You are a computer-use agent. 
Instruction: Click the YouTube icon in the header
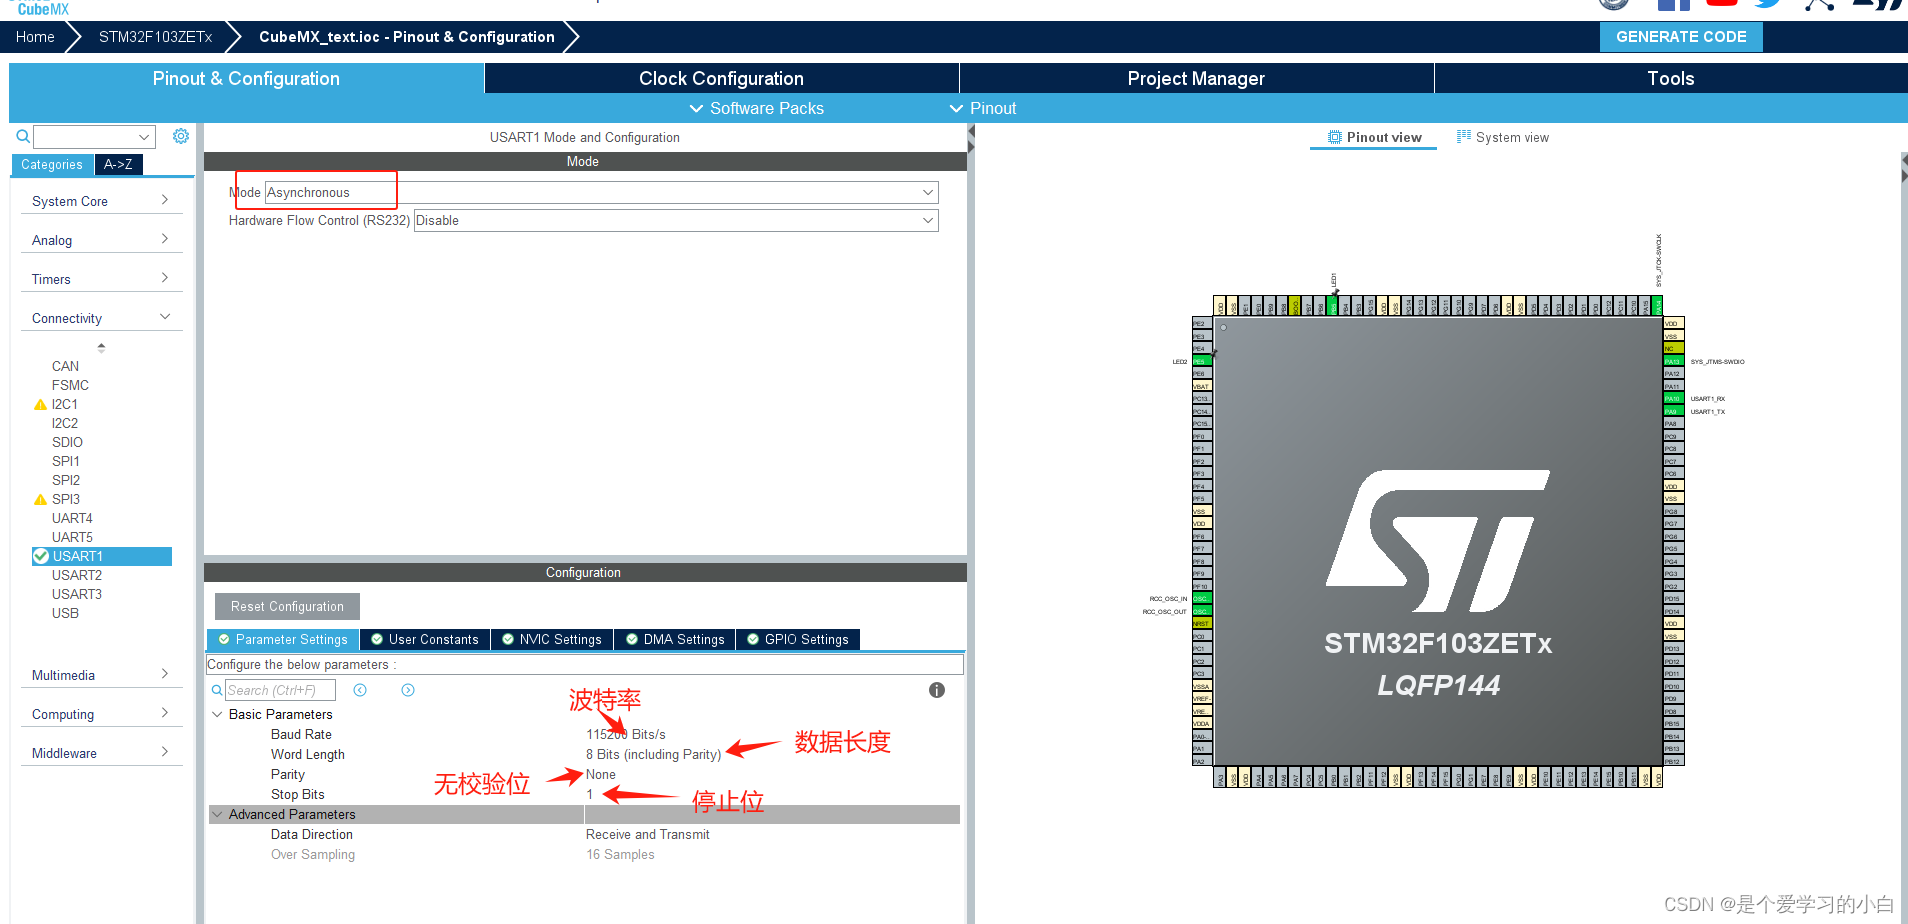pos(1721,4)
